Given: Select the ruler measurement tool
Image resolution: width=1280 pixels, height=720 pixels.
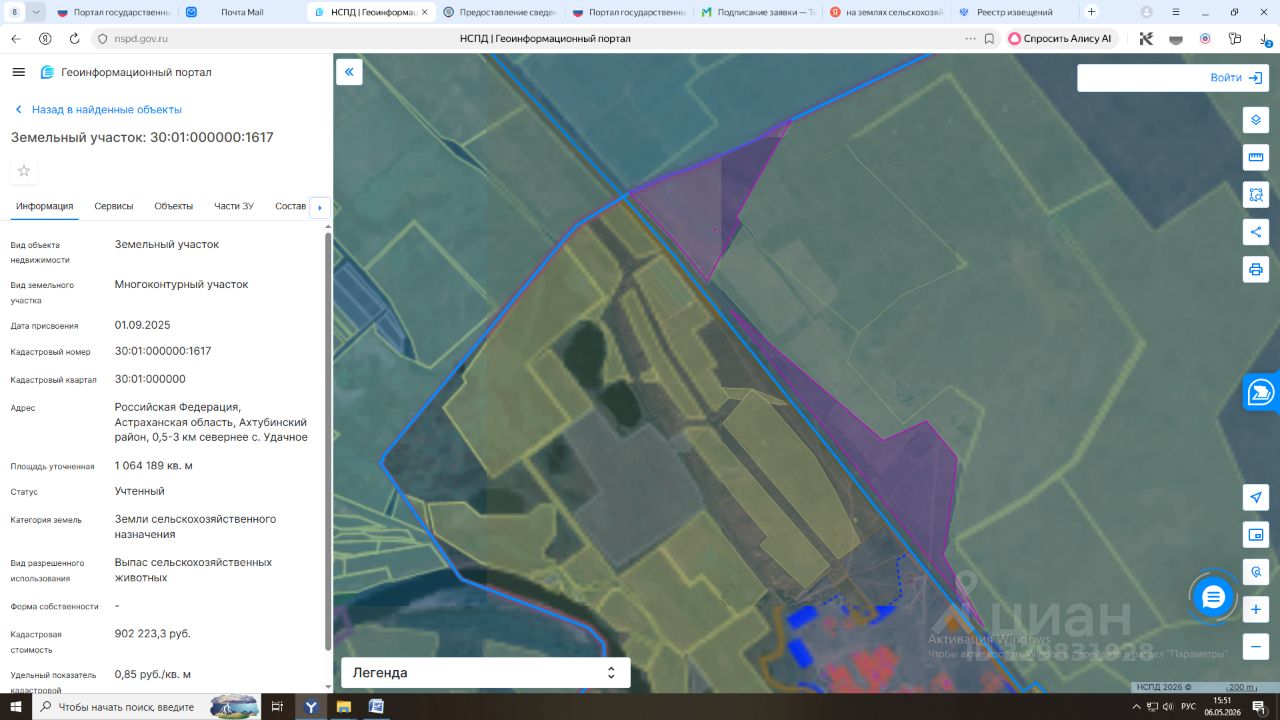Looking at the screenshot, I should point(1256,157).
